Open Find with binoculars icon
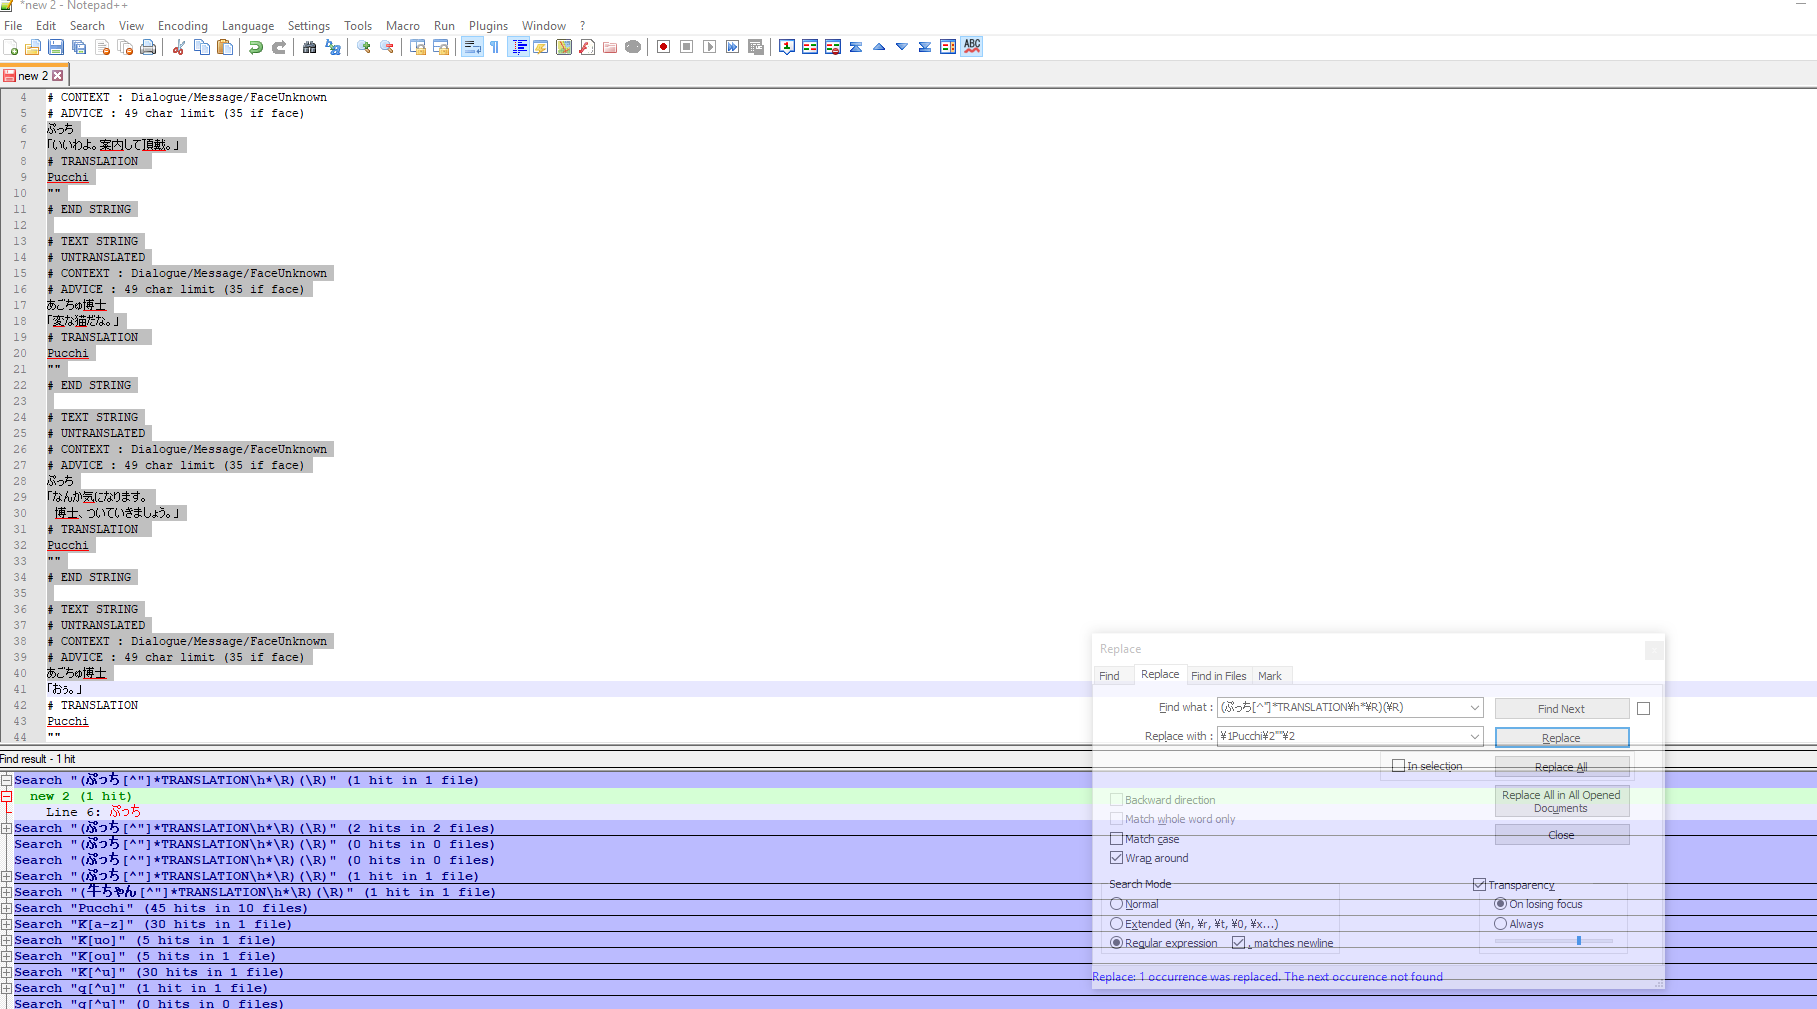This screenshot has width=1817, height=1009. pyautogui.click(x=310, y=47)
